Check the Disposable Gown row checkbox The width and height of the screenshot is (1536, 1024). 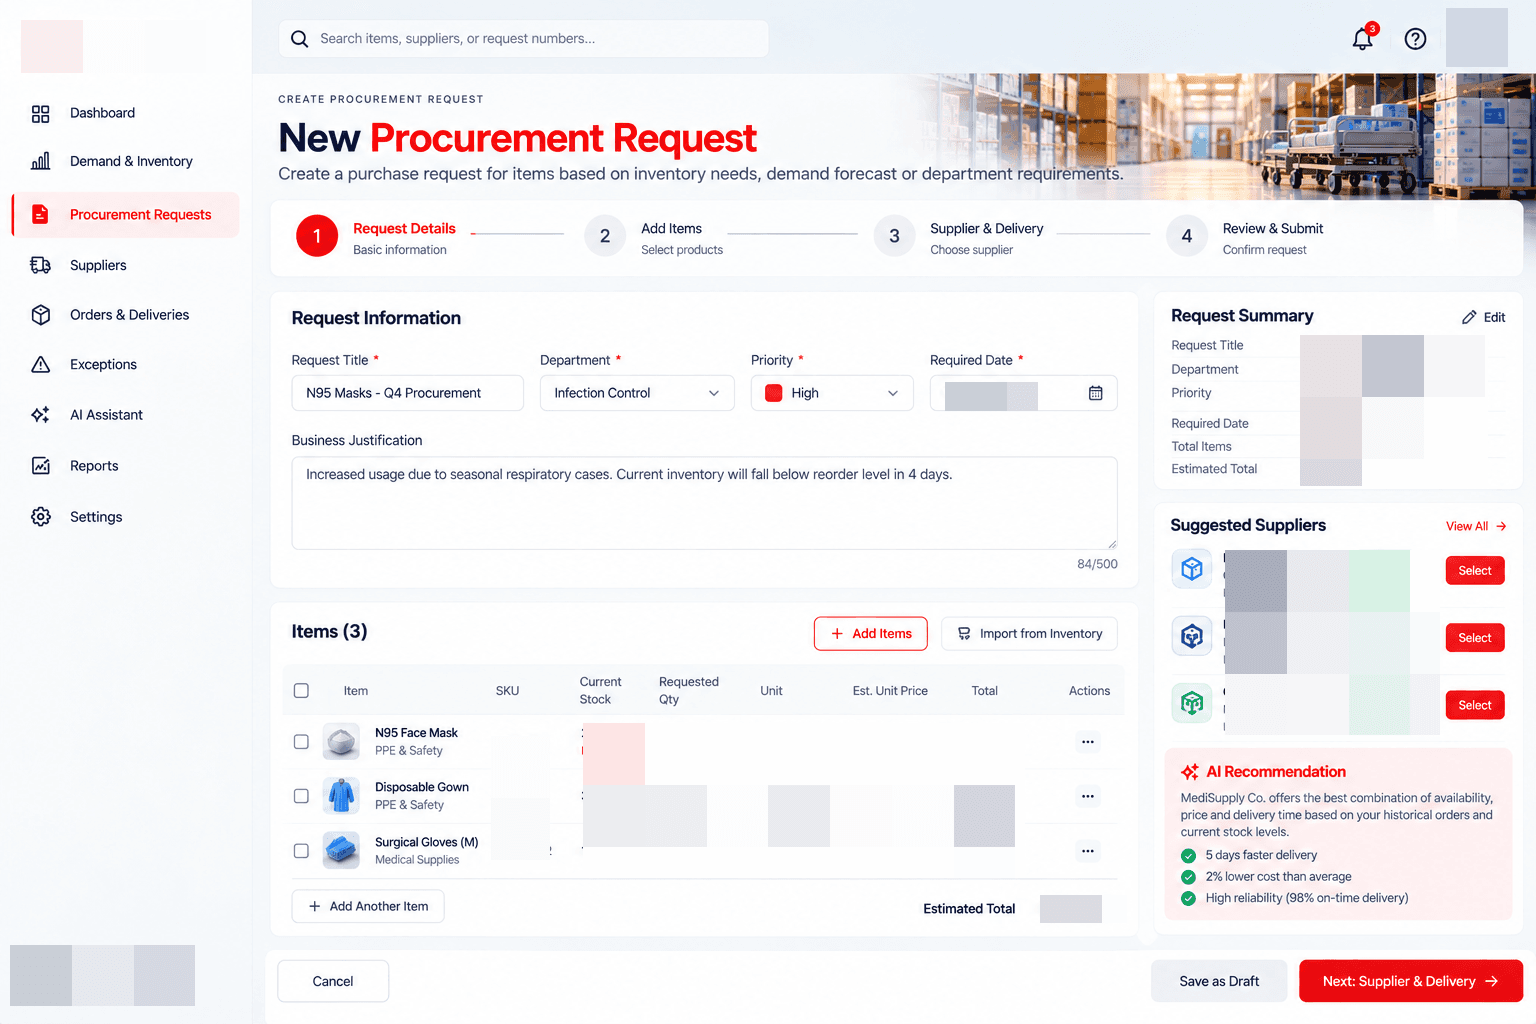click(301, 796)
